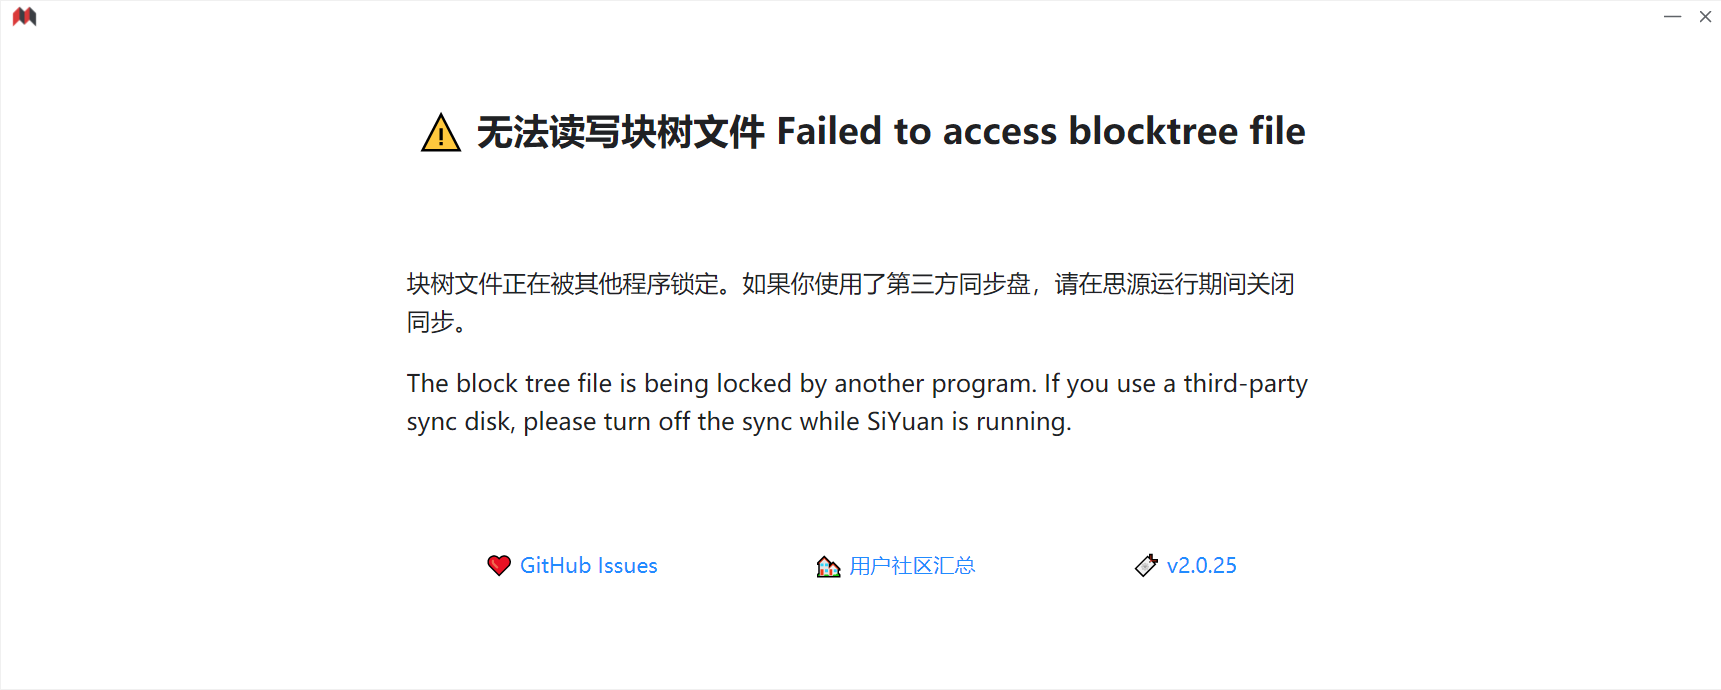Click the word "SiYuan" in the English message

[905, 422]
